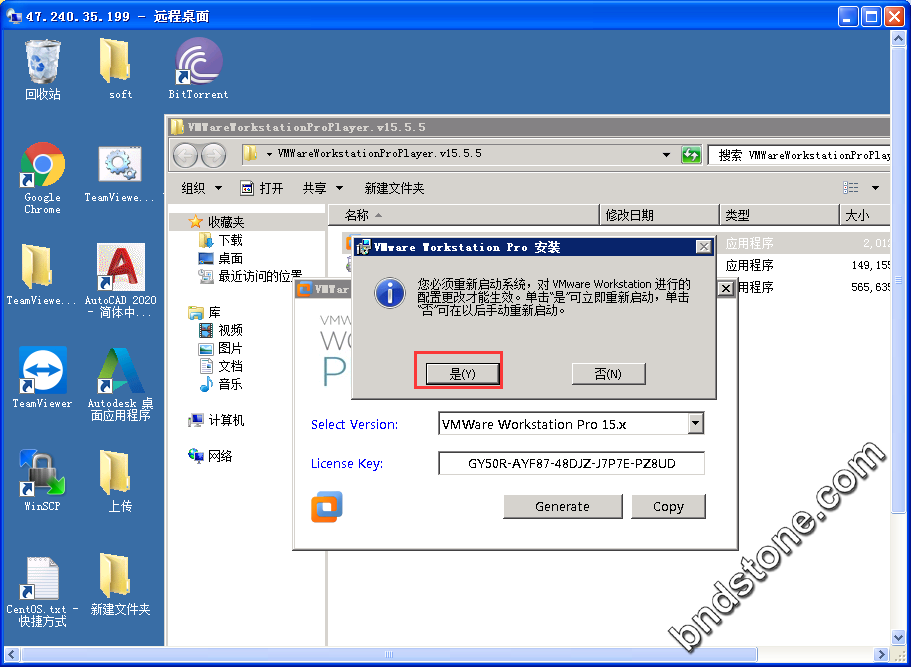Screen dimensions: 911x667
Task: Sort files by the 名称 column
Action: click(464, 215)
